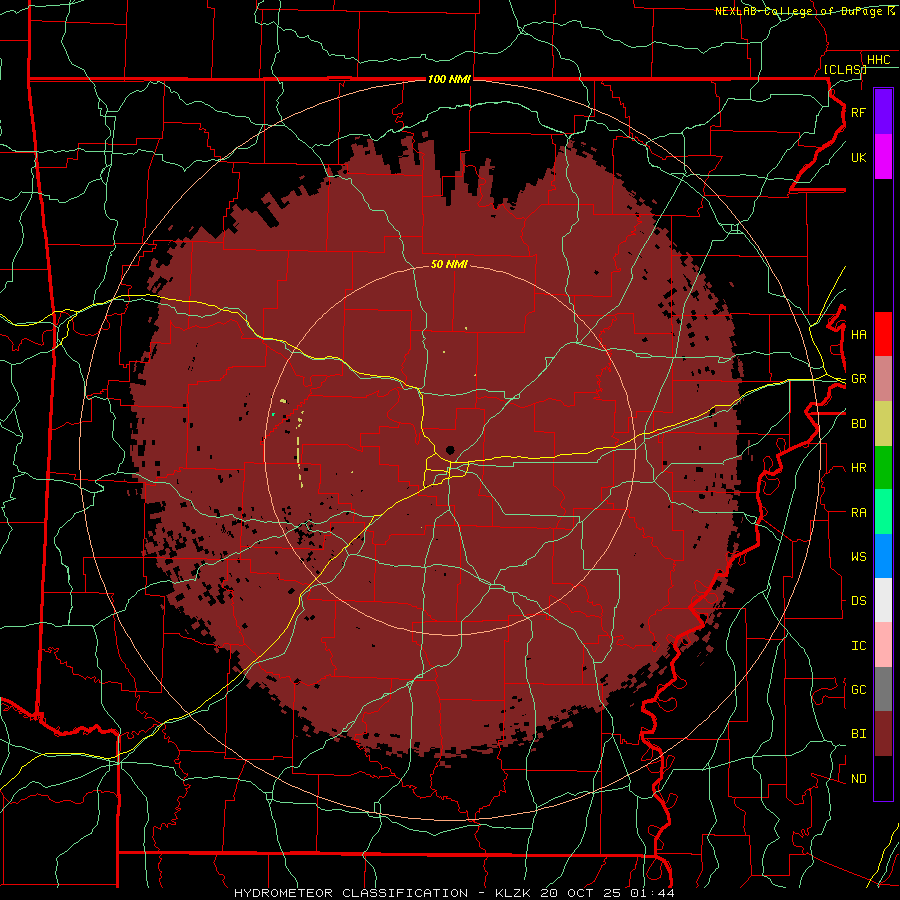
Task: Click the ND legend label
Action: tap(858, 778)
